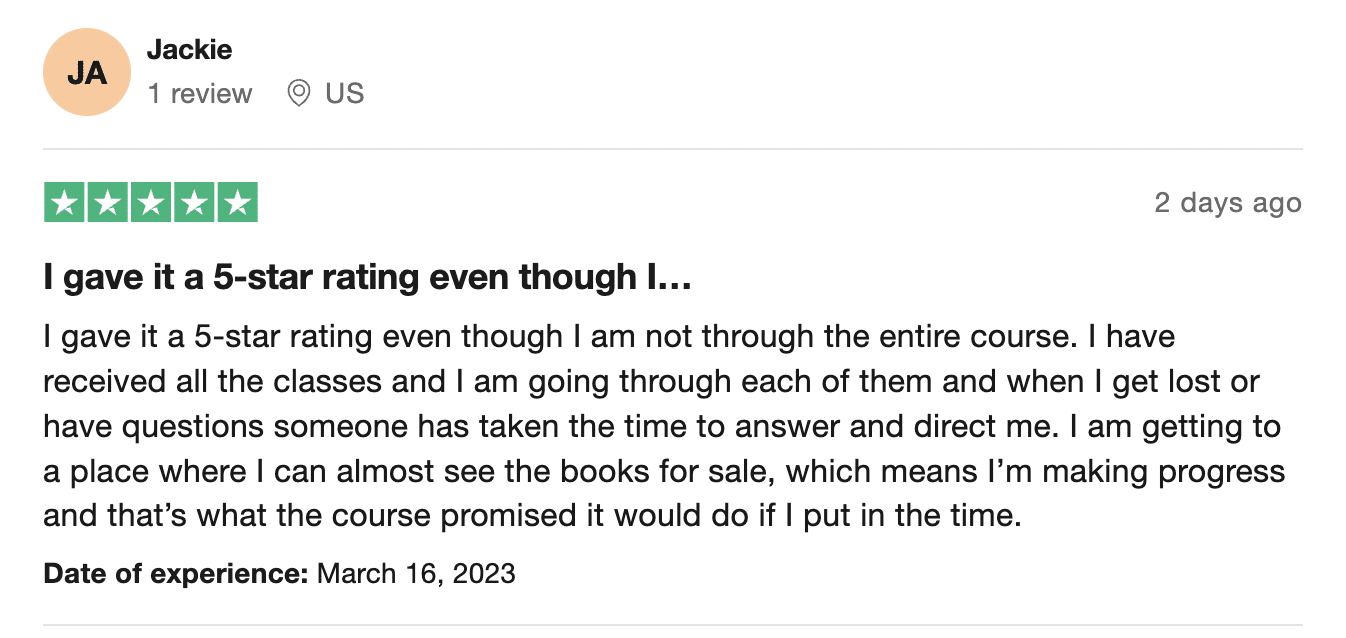Open the JA reviewer avatar
The height and width of the screenshot is (638, 1346).
87,72
